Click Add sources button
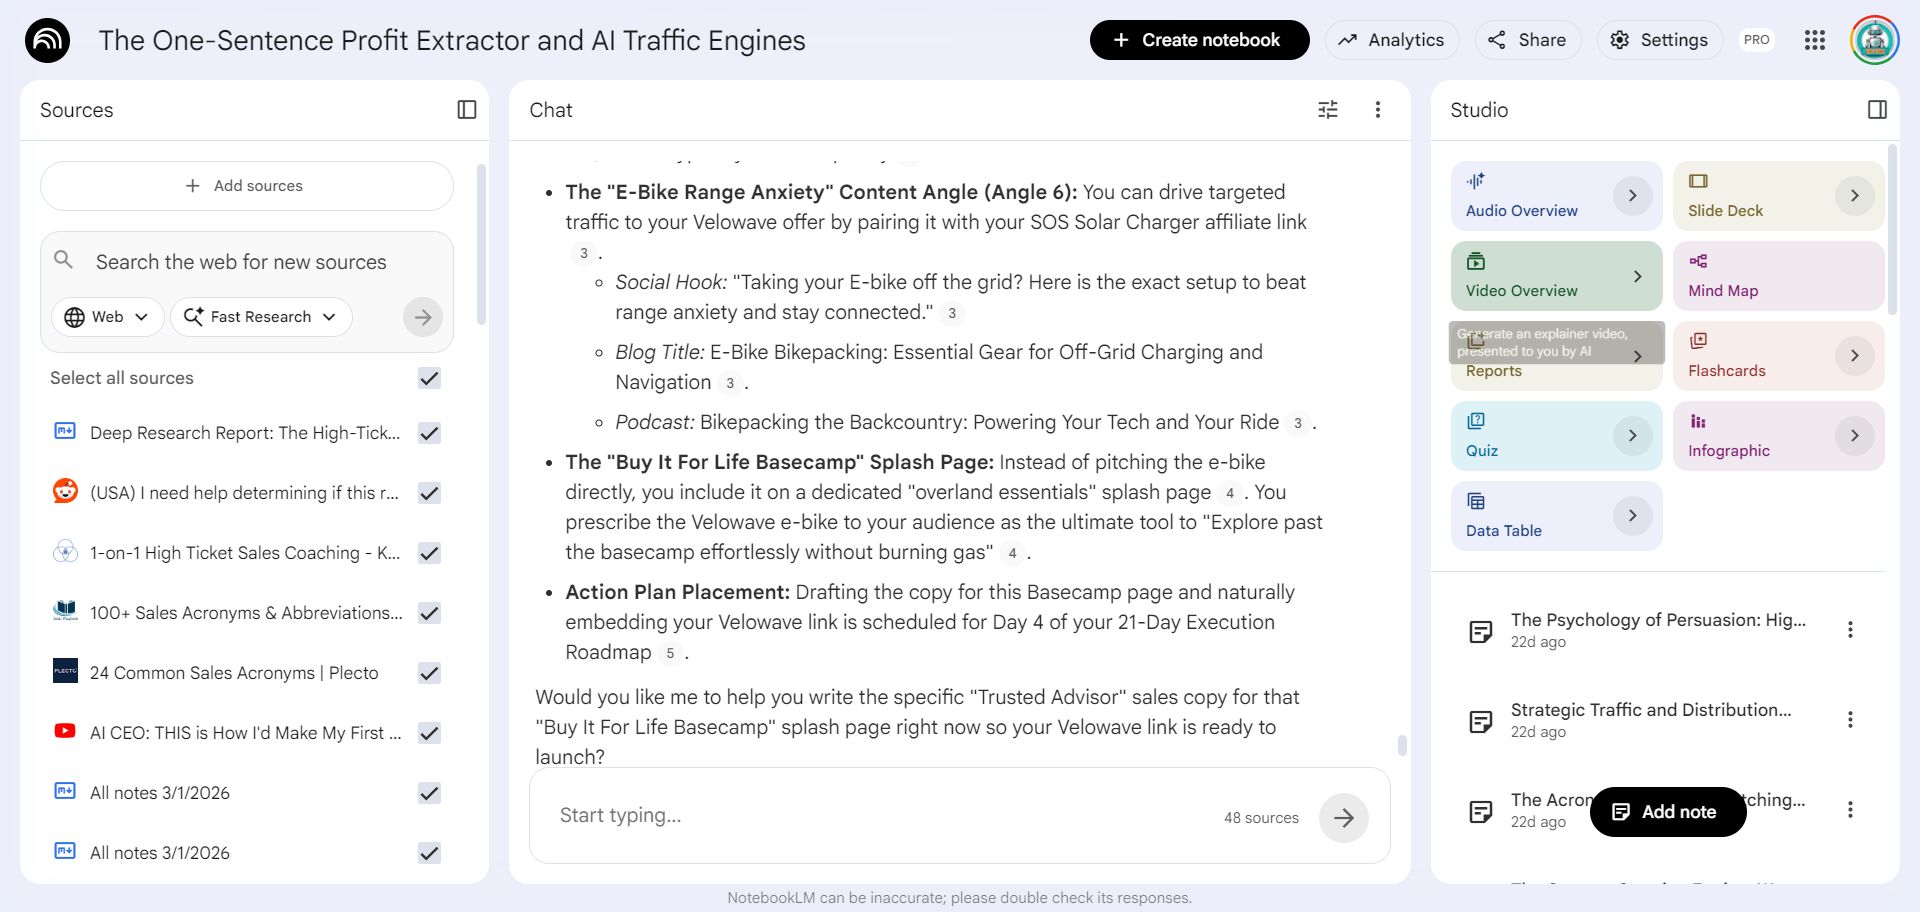Screen dimensions: 1920x912 pyautogui.click(x=246, y=186)
